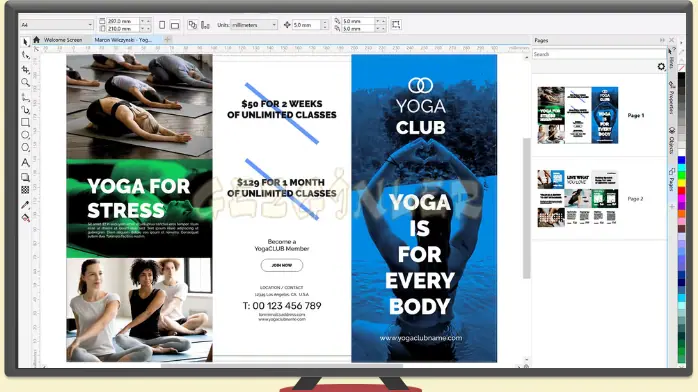Click the Page 2 label
Image resolution: width=698 pixels, height=392 pixels.
[636, 199]
